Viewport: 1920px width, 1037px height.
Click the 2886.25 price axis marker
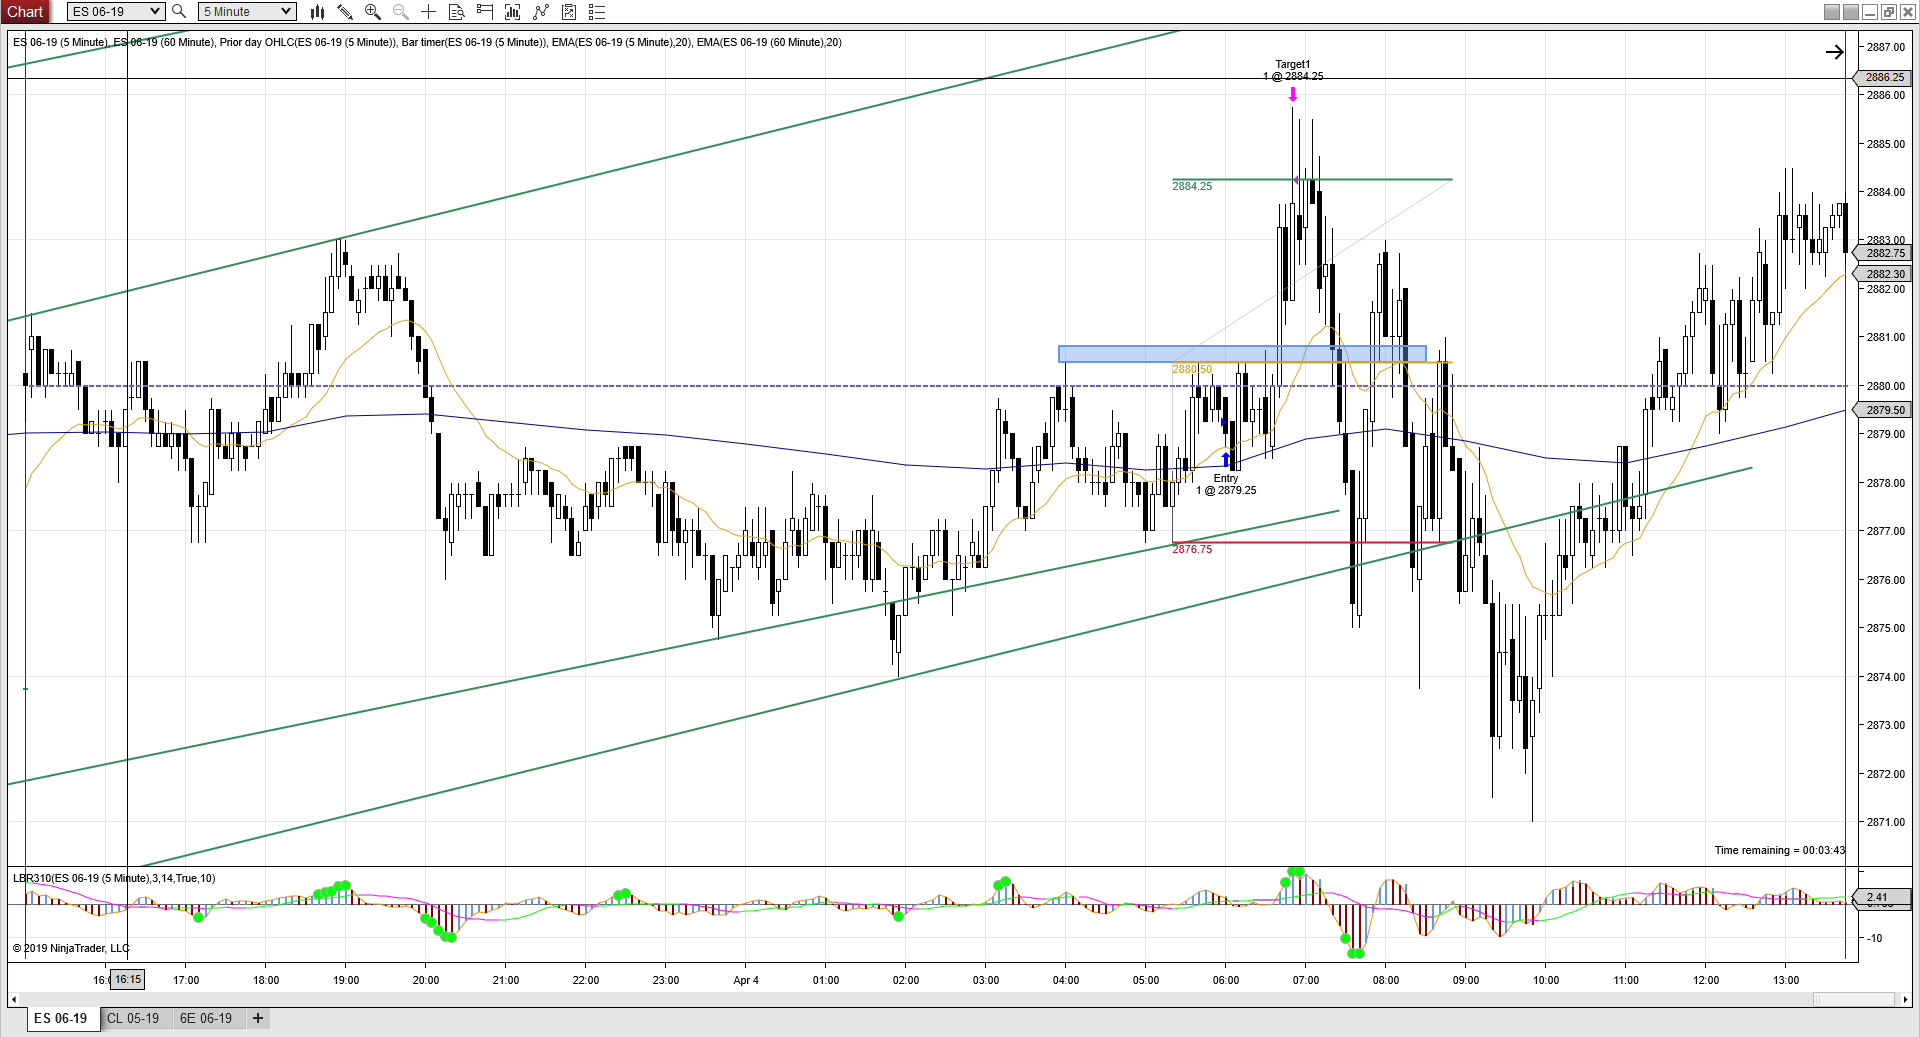point(1884,77)
